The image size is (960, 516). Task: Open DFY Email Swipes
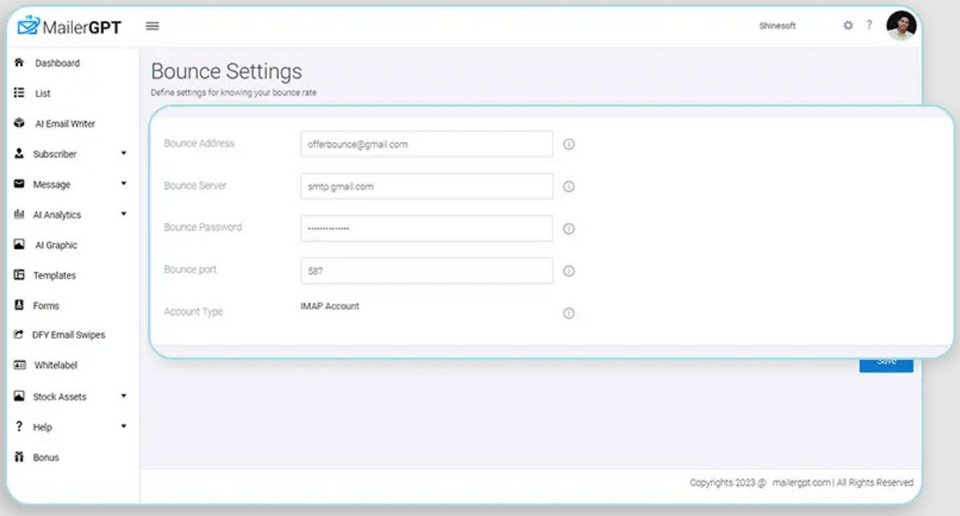point(69,335)
